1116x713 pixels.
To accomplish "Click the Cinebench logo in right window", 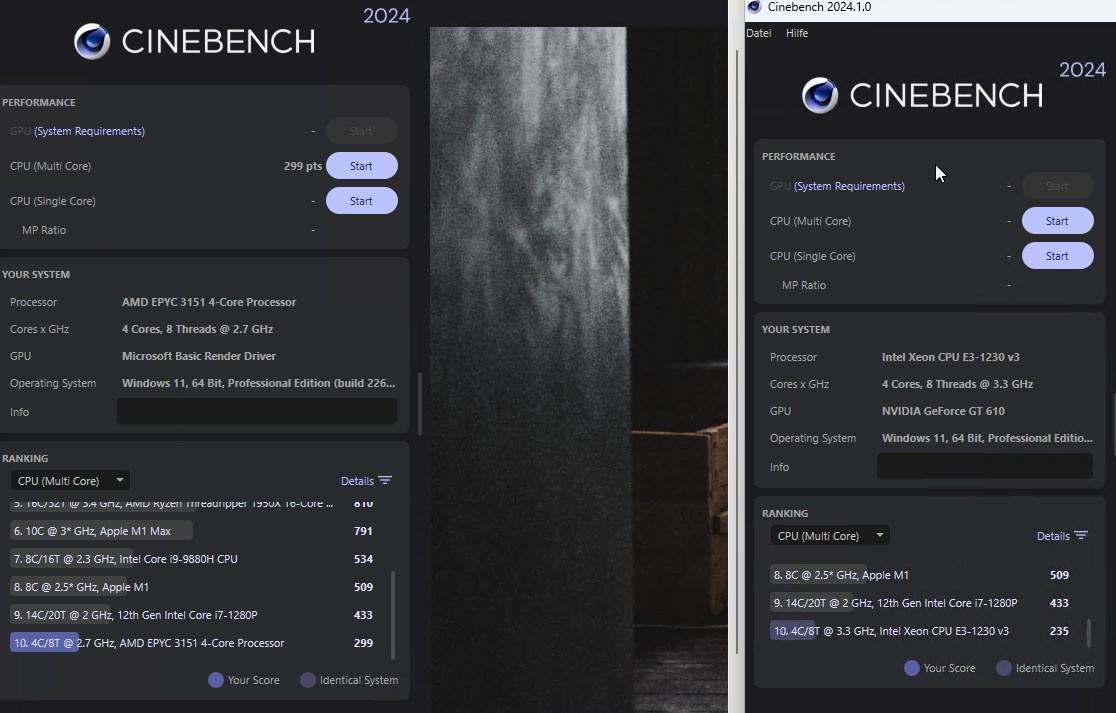I will point(820,95).
